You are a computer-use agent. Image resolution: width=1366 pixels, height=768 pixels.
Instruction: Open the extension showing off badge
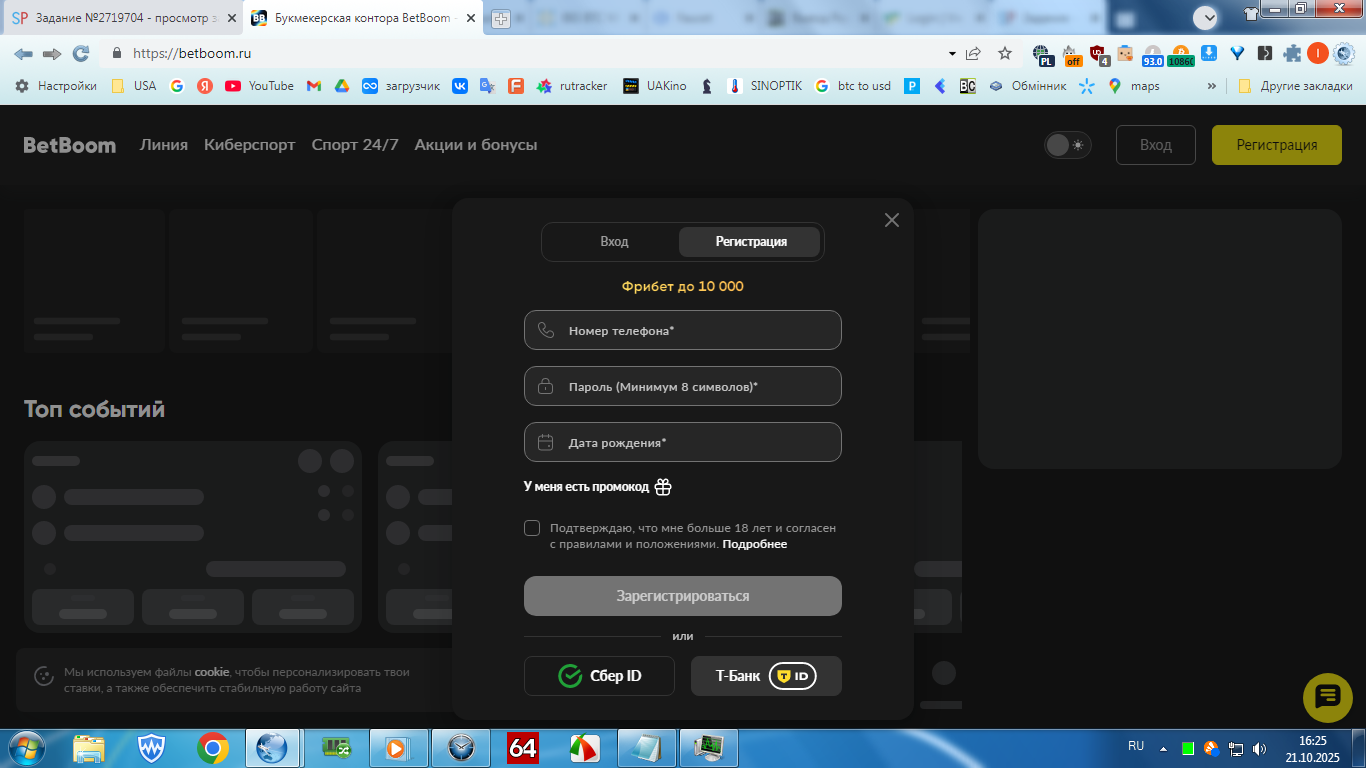[1071, 54]
